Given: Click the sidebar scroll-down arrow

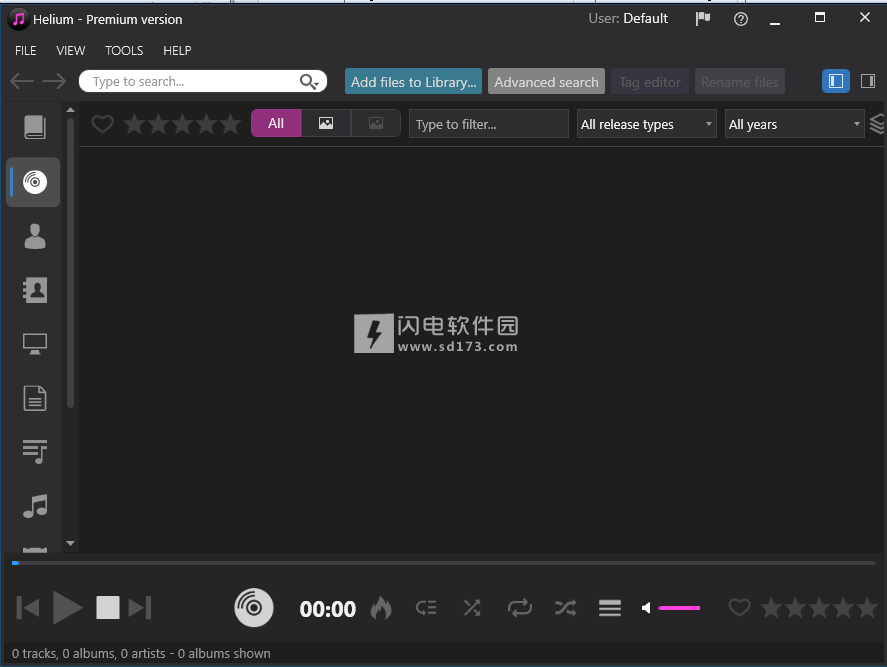Looking at the screenshot, I should [x=70, y=543].
